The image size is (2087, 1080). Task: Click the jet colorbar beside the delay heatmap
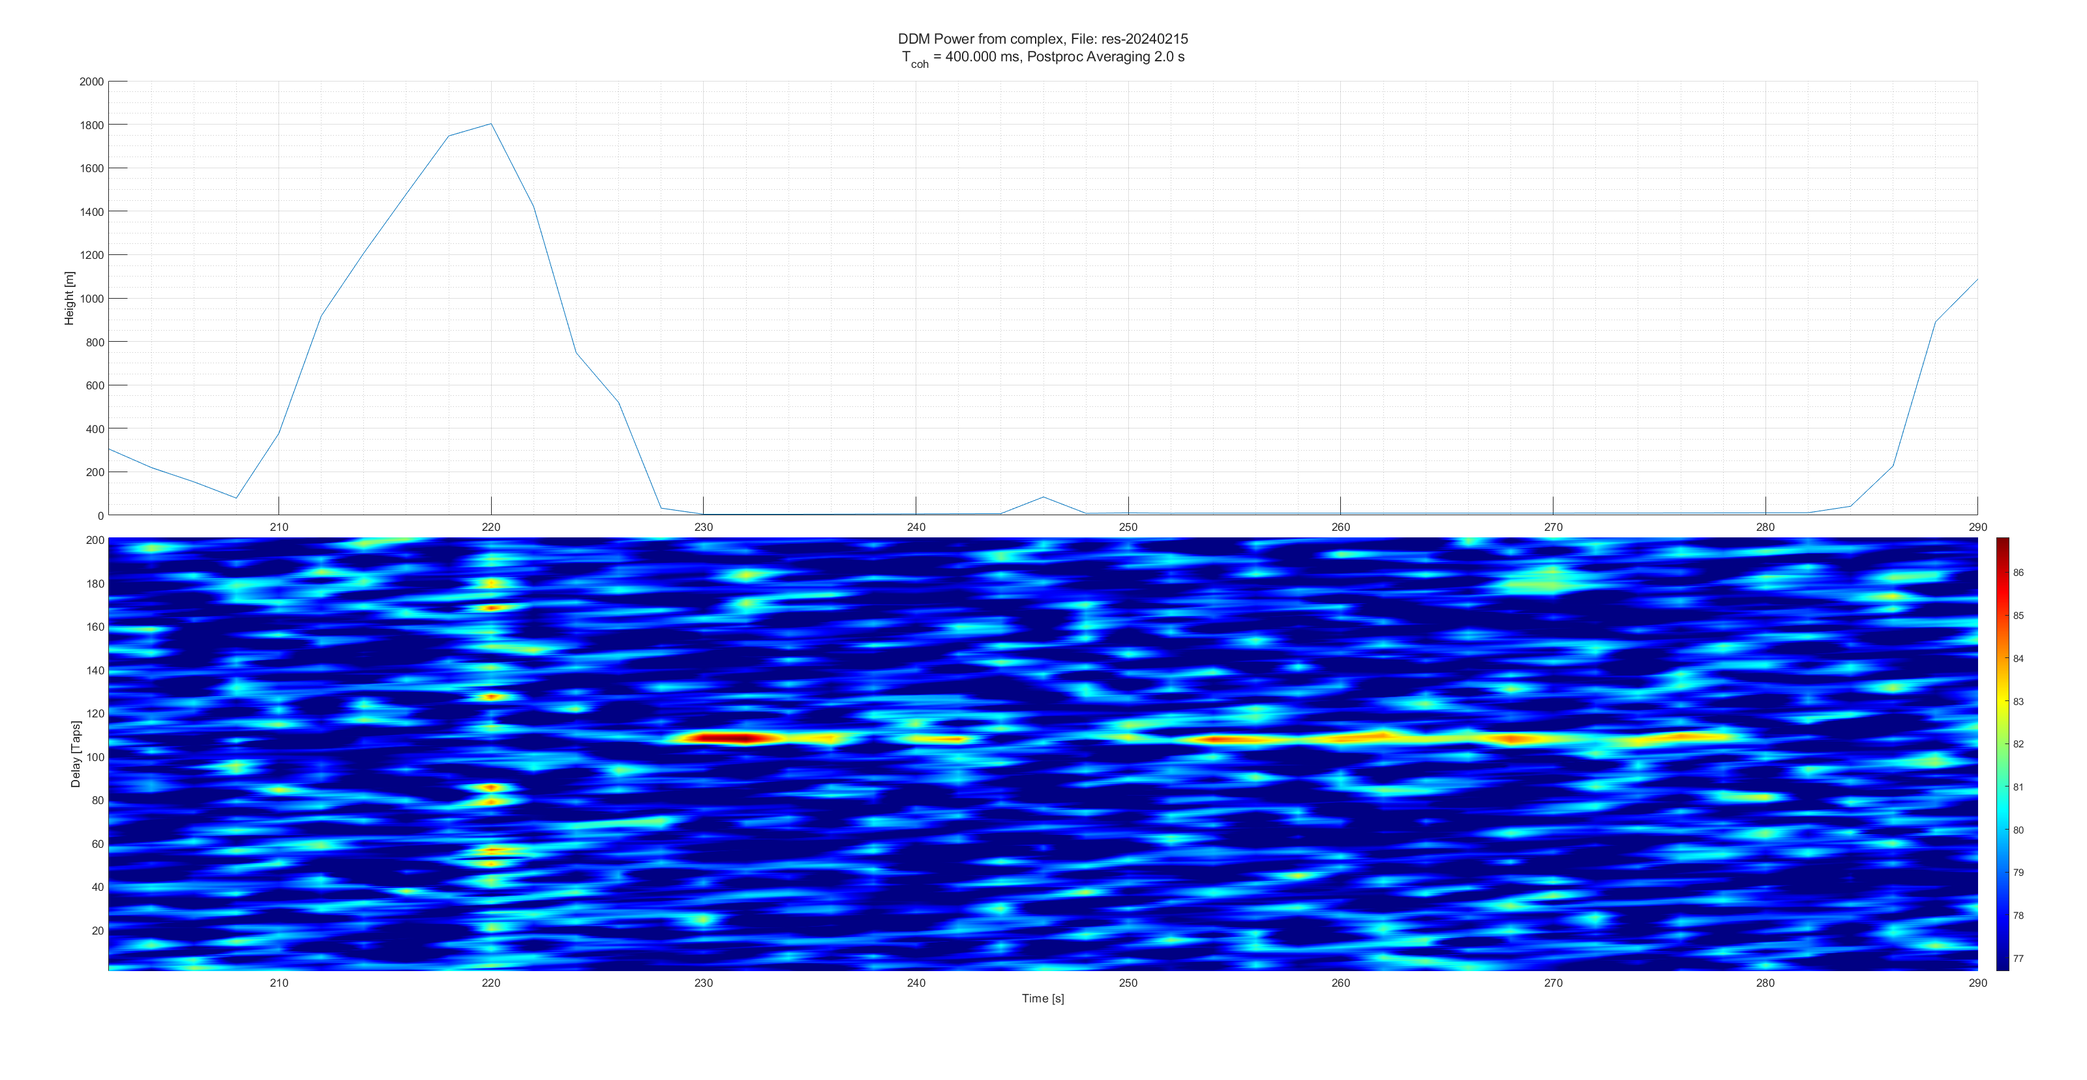tap(2002, 754)
